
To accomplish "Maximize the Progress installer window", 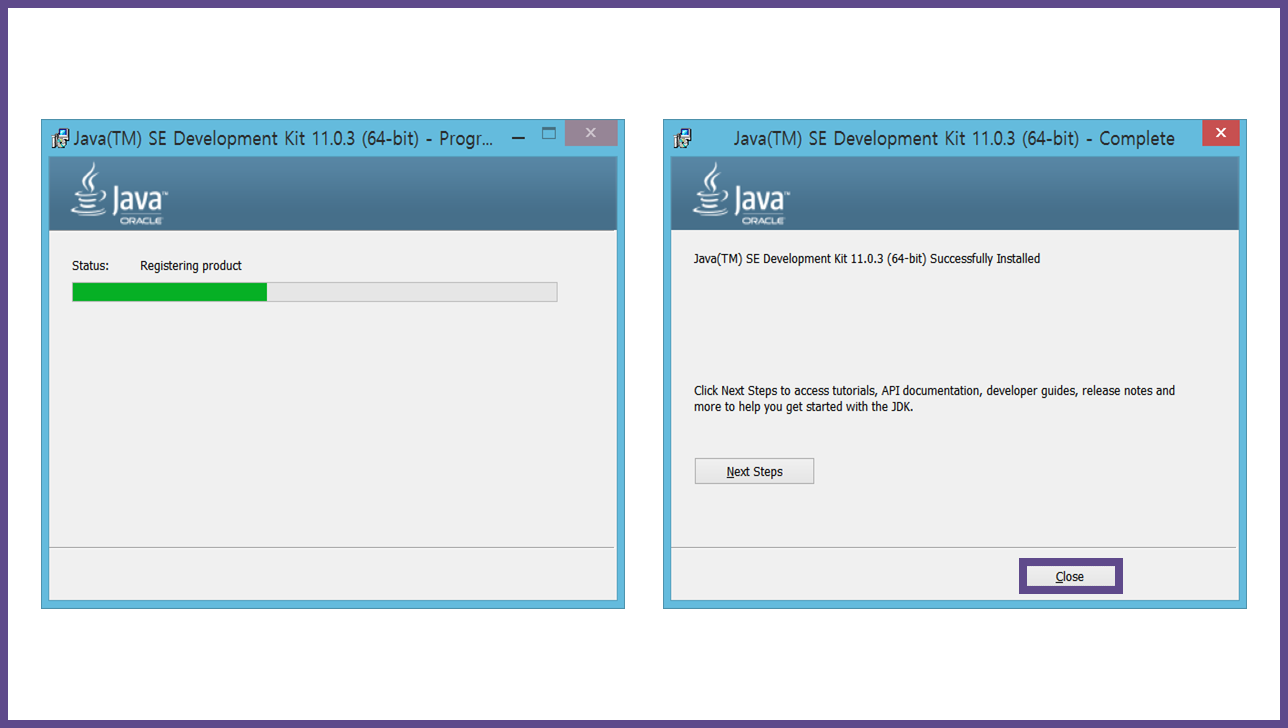I will click(x=548, y=133).
